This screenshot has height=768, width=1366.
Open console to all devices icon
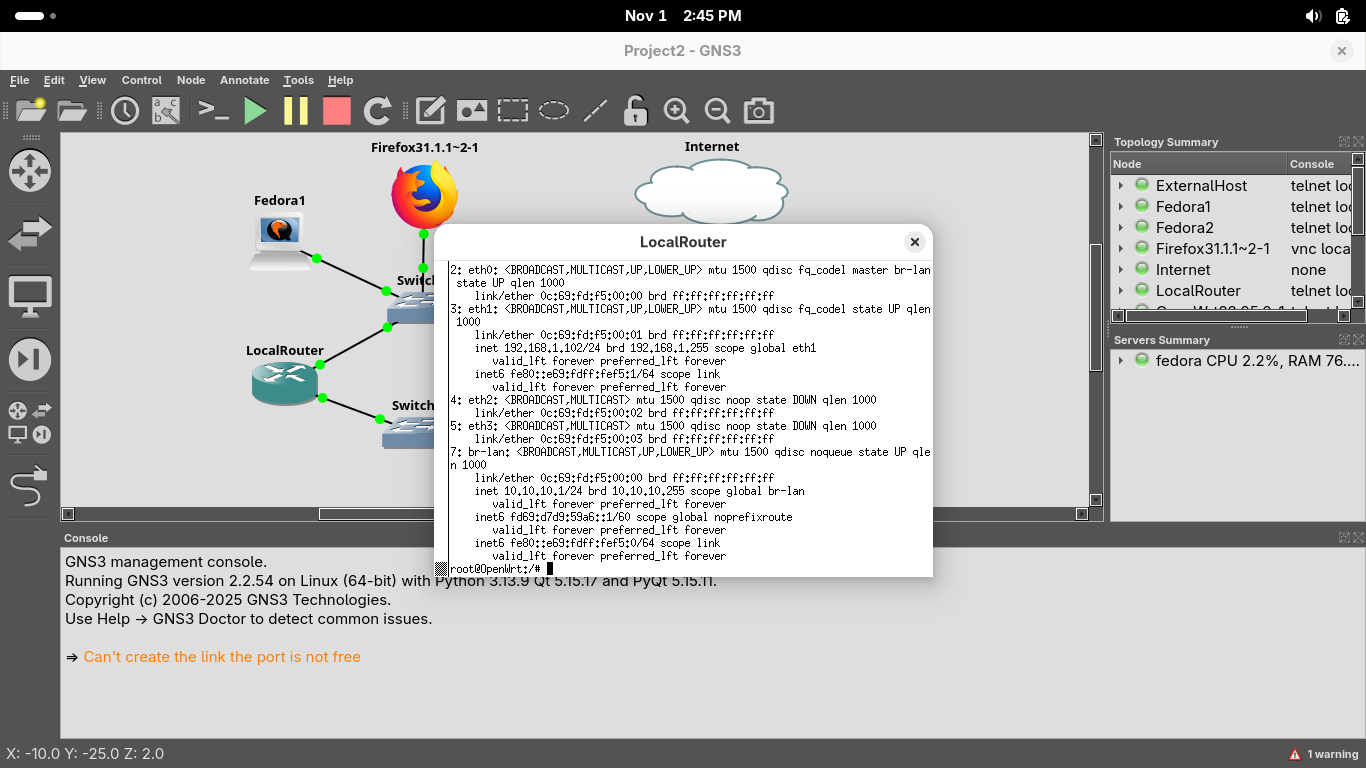click(x=214, y=111)
